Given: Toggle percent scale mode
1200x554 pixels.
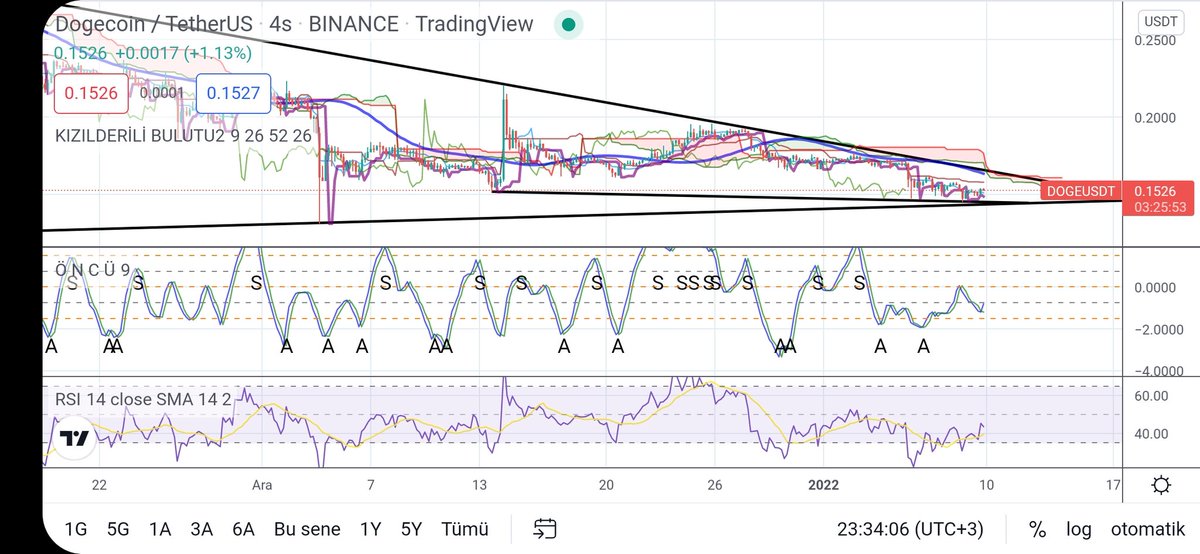Looking at the screenshot, I should (x=1037, y=529).
